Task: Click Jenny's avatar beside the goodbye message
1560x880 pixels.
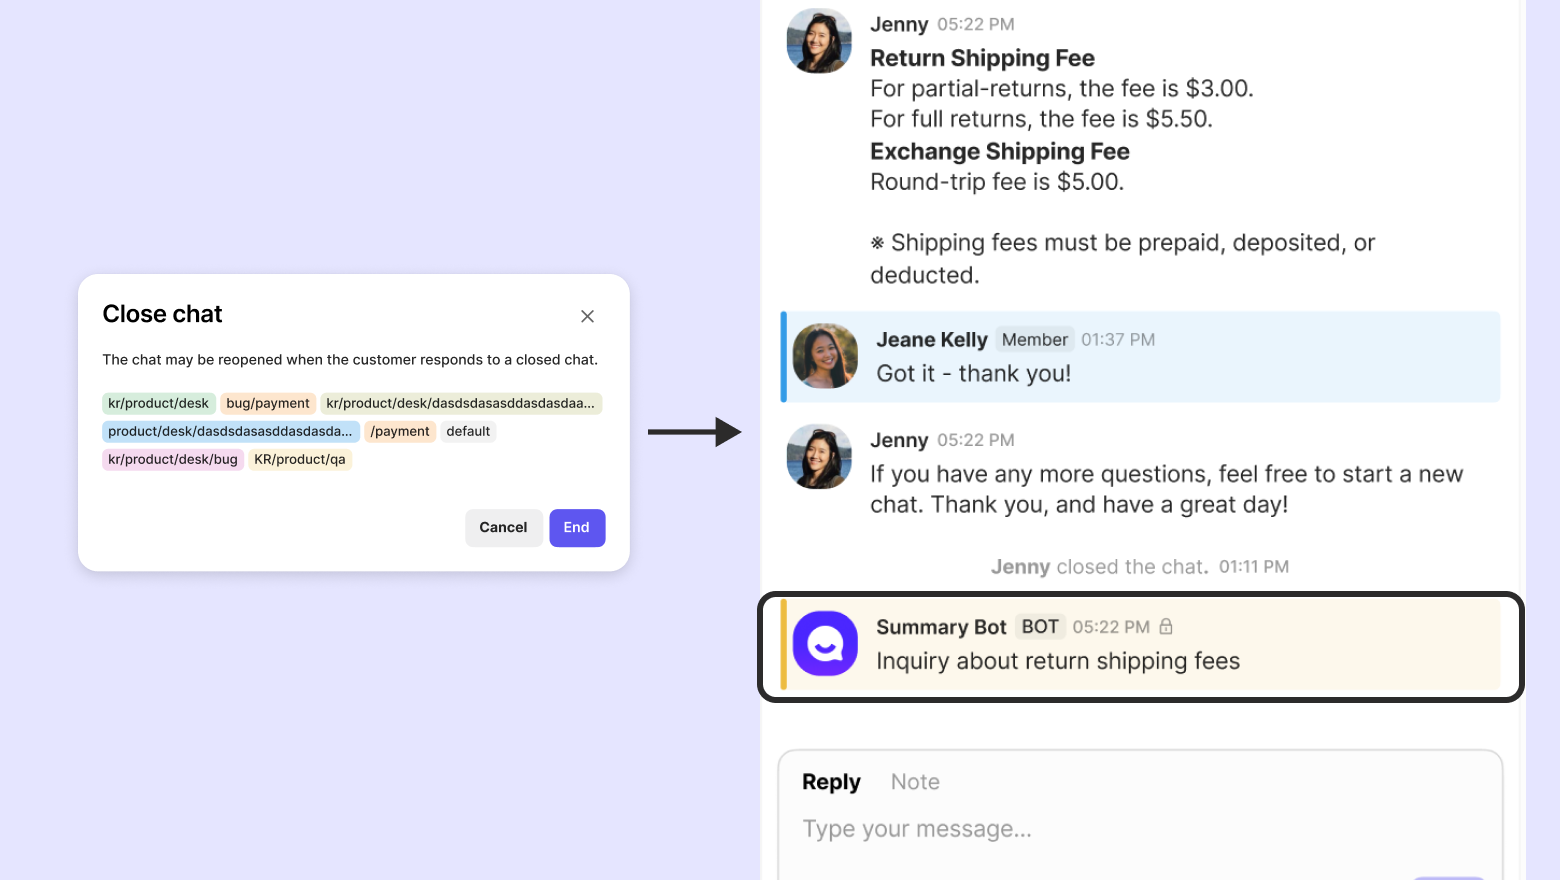Action: click(x=819, y=457)
